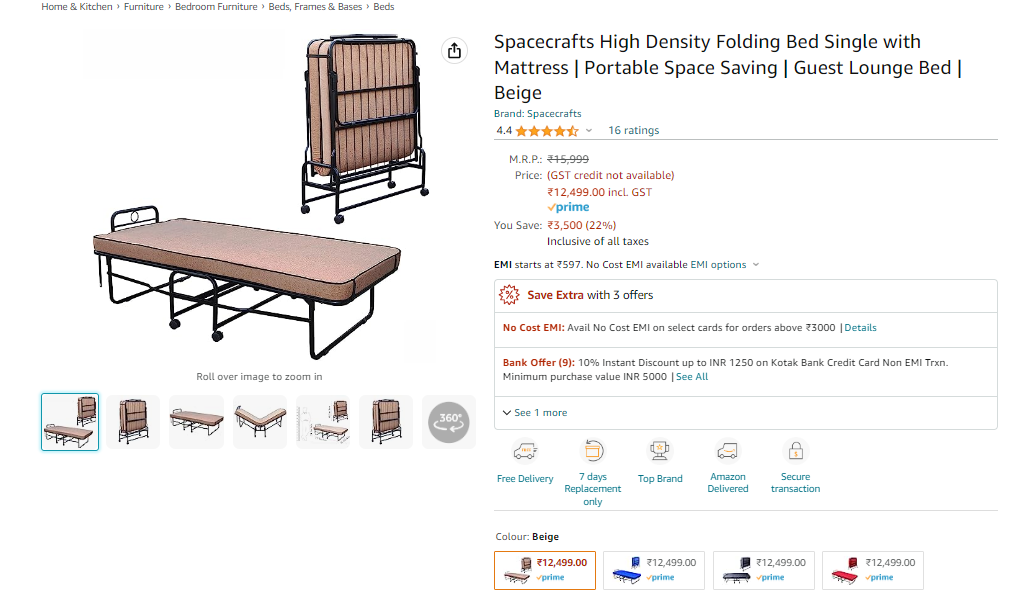This screenshot has width=1011, height=599.
Task: Visit the Spacecrafts brand link
Action: tap(537, 114)
